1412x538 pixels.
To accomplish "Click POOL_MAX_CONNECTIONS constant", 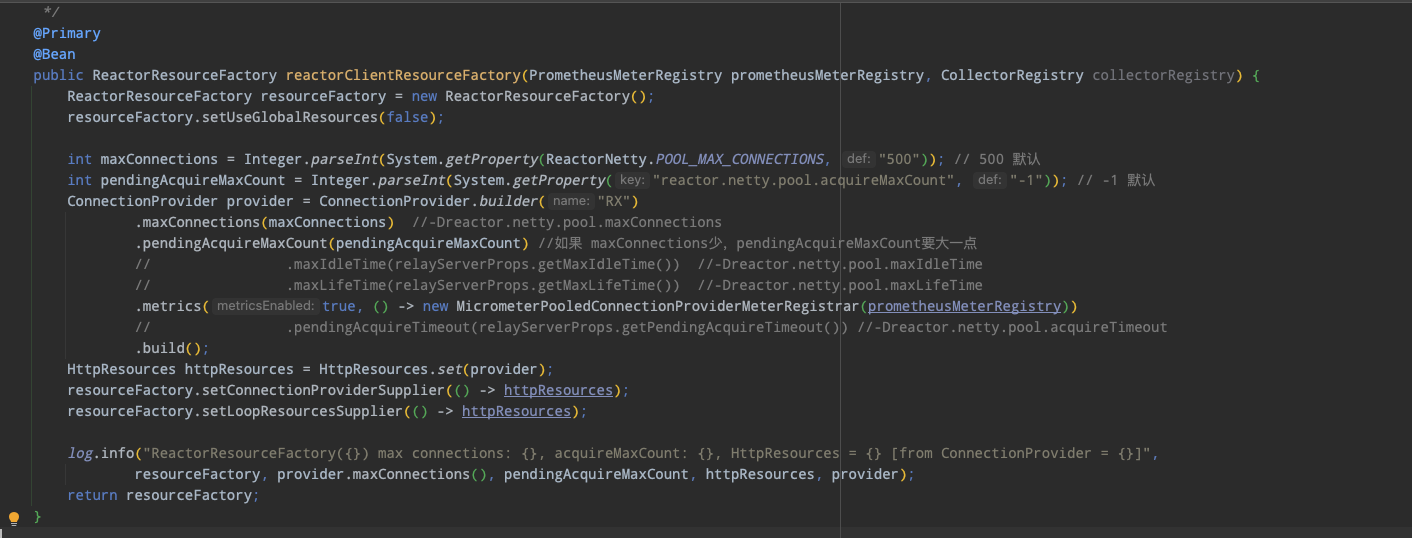I will click(x=740, y=159).
